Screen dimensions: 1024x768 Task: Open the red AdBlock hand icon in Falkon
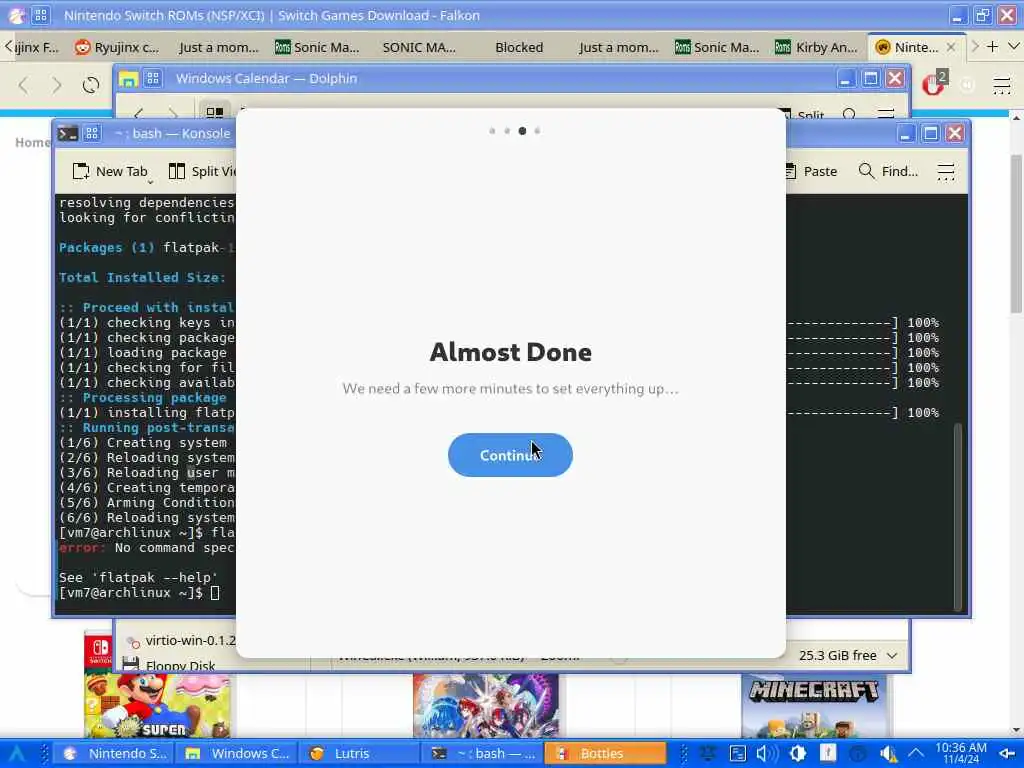tap(934, 85)
